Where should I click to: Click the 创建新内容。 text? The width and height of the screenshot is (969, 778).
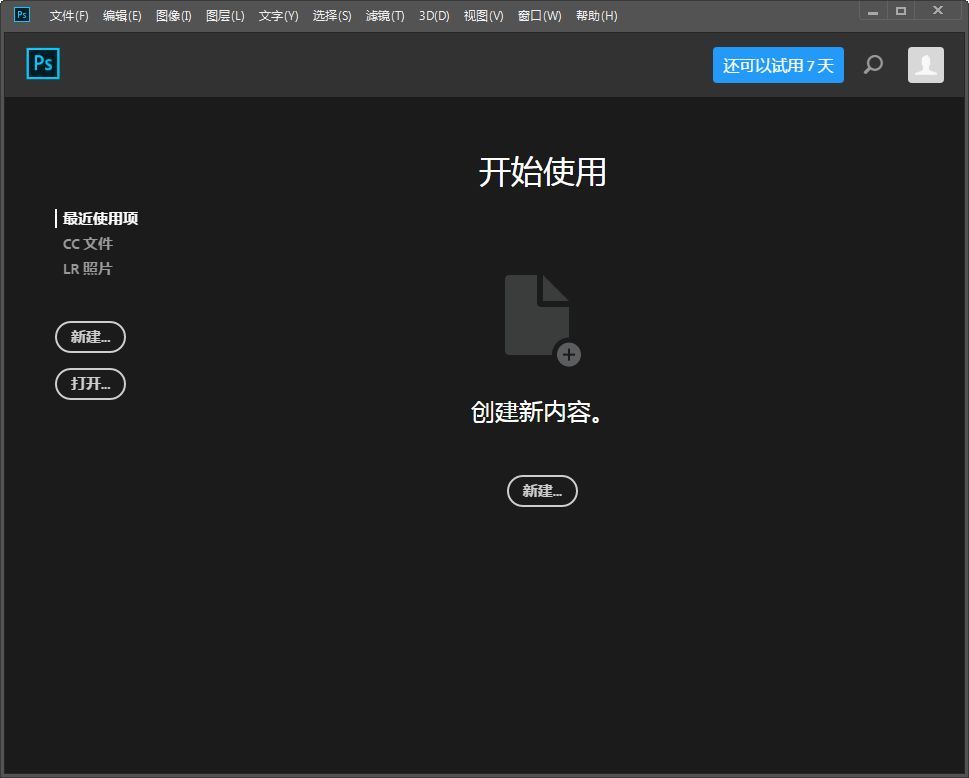coord(536,412)
